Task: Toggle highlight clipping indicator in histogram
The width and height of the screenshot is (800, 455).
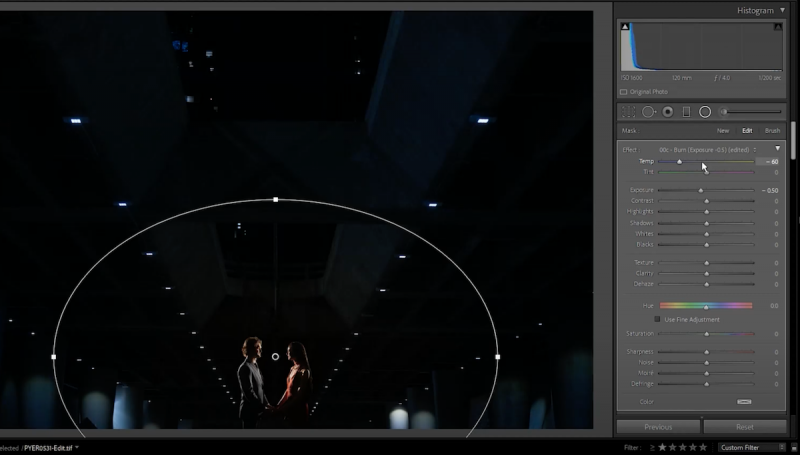Action: click(778, 27)
